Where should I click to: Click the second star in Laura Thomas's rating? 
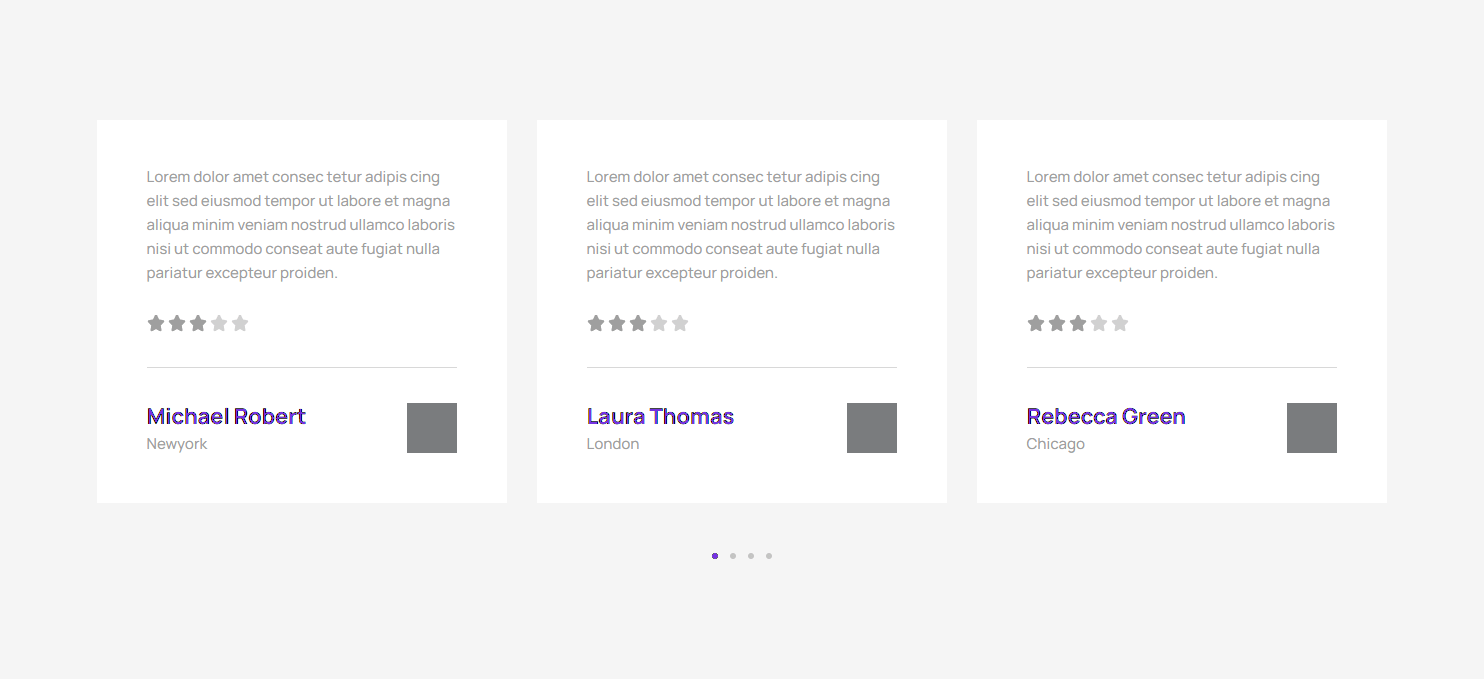click(617, 323)
